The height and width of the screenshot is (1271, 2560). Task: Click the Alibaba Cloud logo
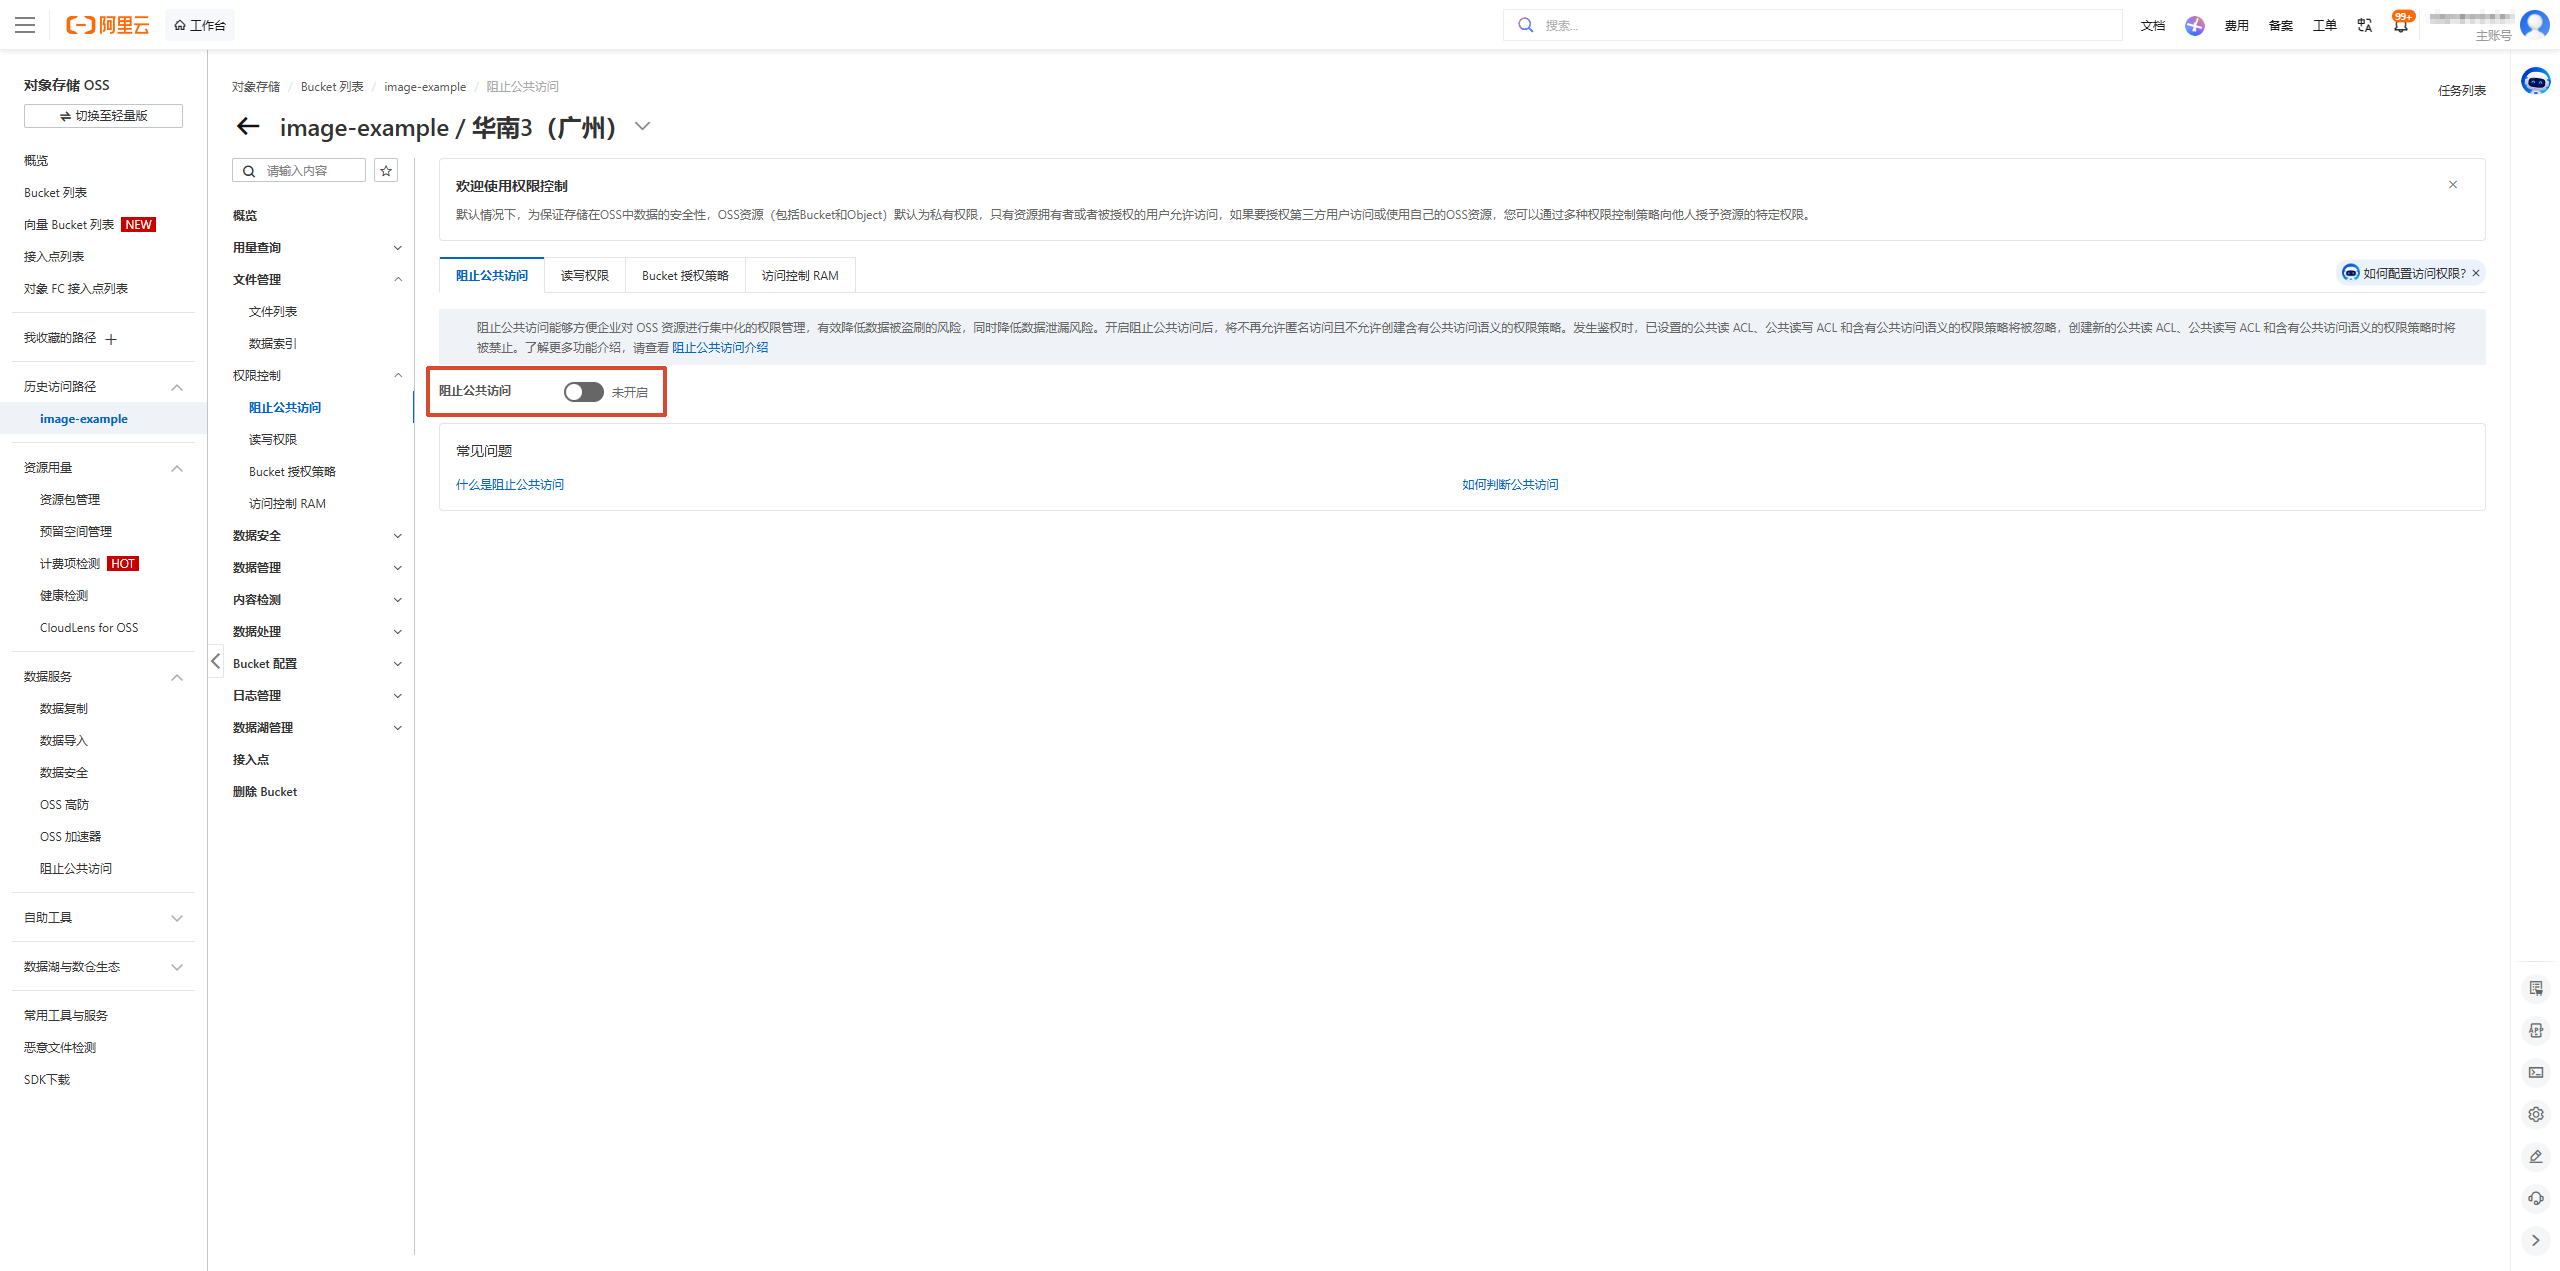(x=108, y=24)
